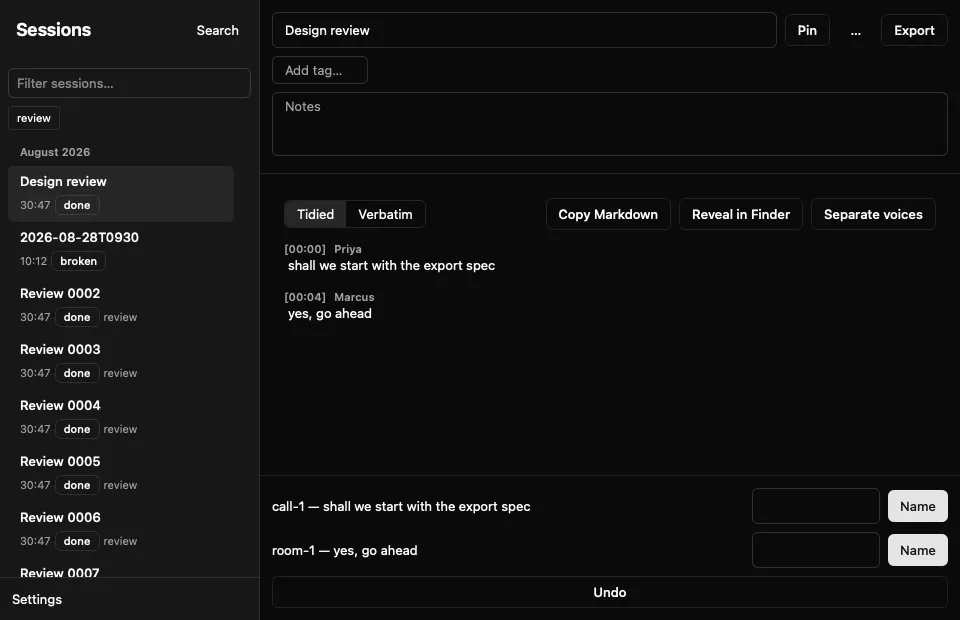Select the August 2026 group heading
The width and height of the screenshot is (960, 620).
point(55,152)
